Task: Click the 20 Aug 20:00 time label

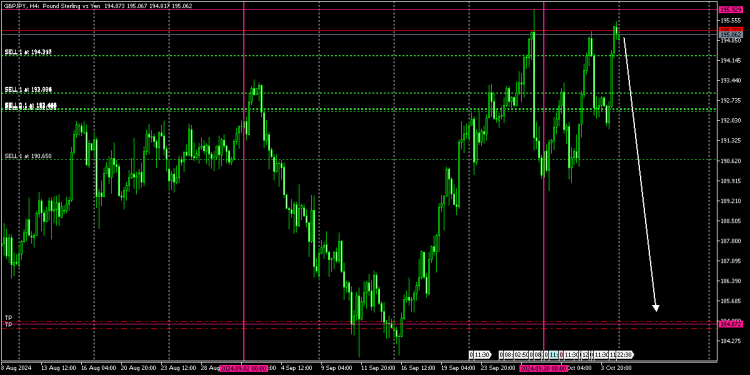Action: pos(138,368)
